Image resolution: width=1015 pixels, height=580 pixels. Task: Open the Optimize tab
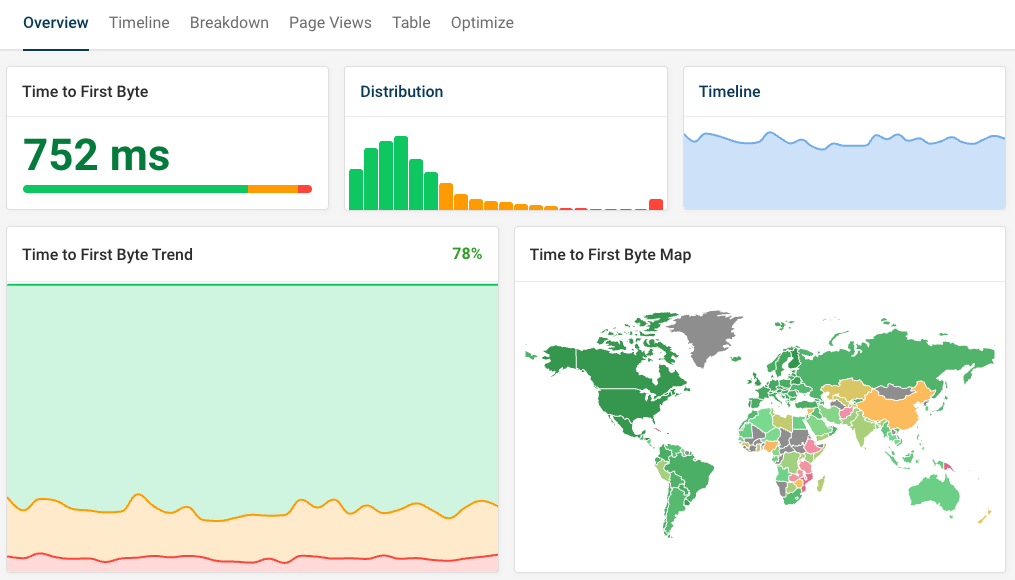[x=482, y=22]
